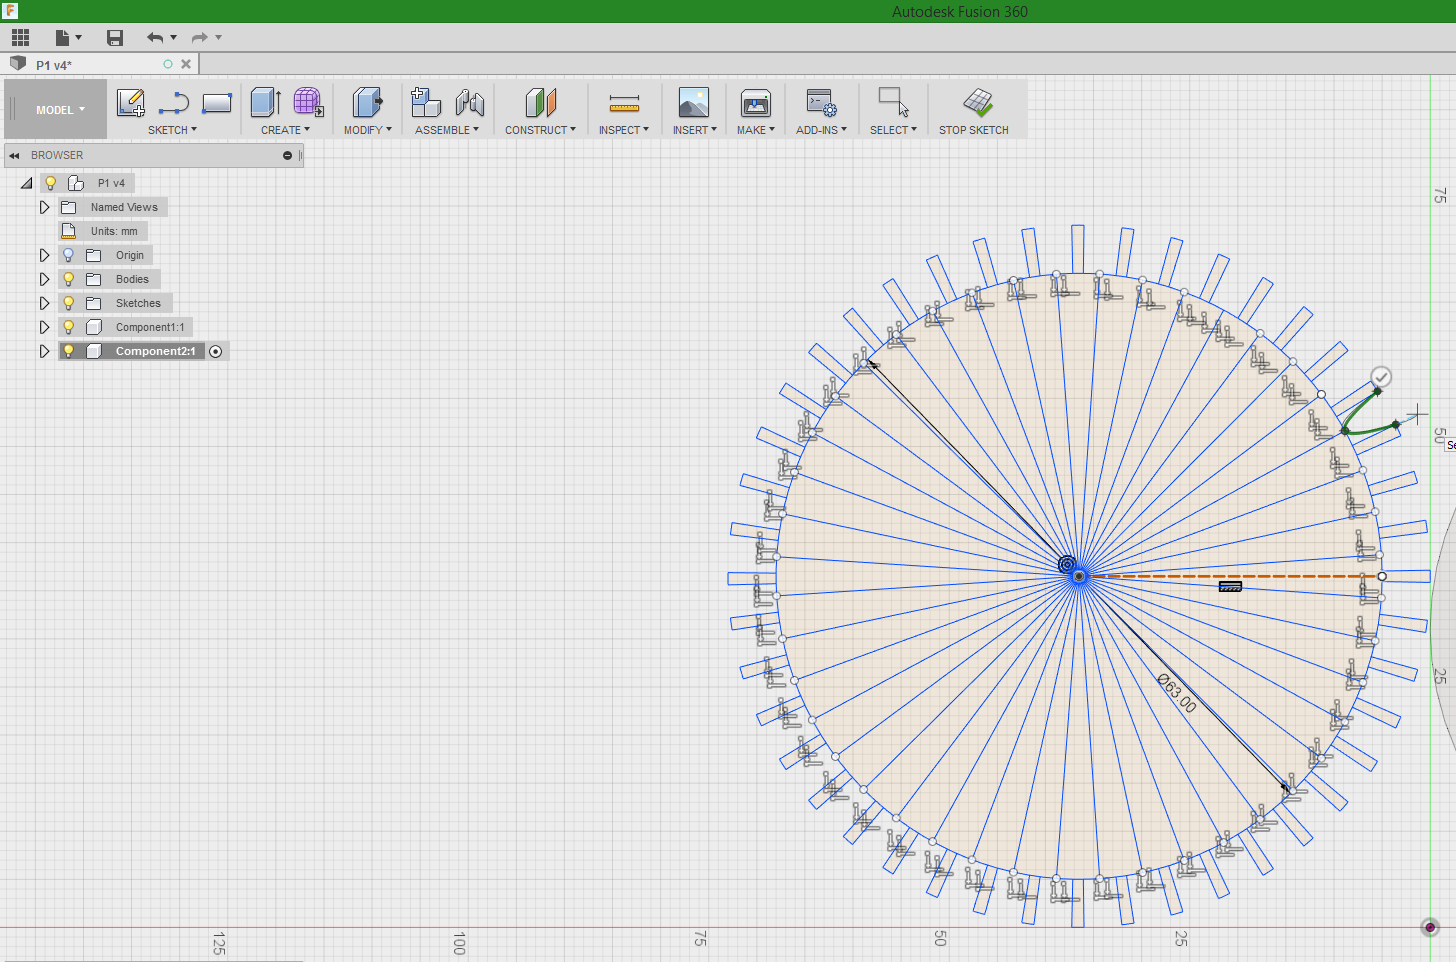Open the CREATE menu
1456x962 pixels.
pyautogui.click(x=285, y=130)
